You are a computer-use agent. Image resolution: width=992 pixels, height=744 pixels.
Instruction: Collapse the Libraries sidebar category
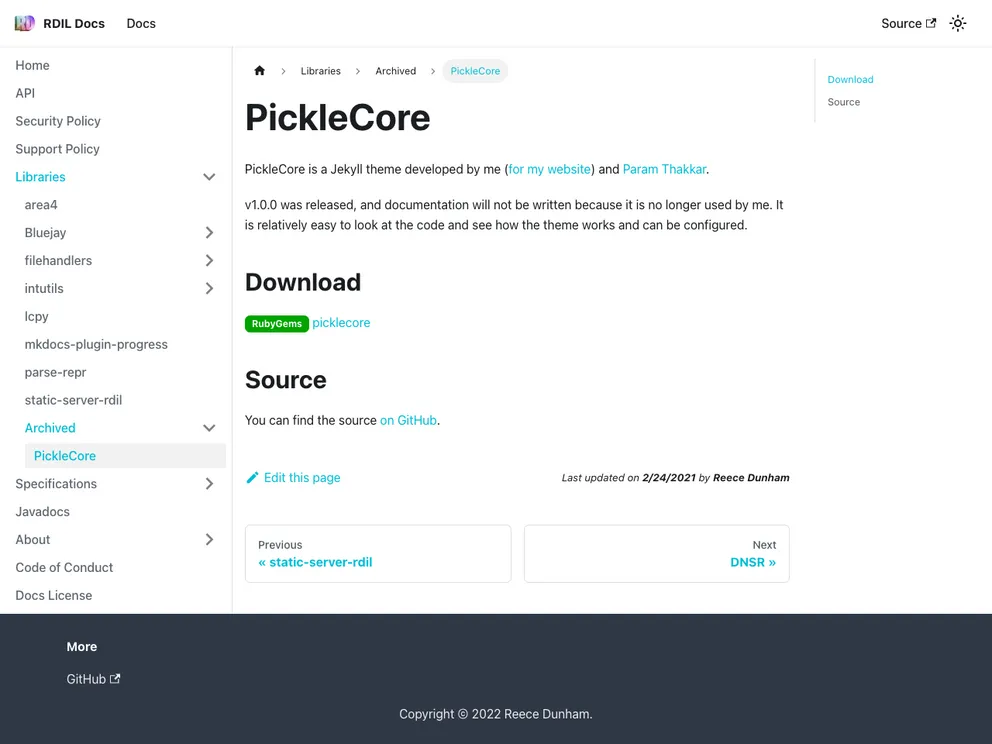click(209, 177)
